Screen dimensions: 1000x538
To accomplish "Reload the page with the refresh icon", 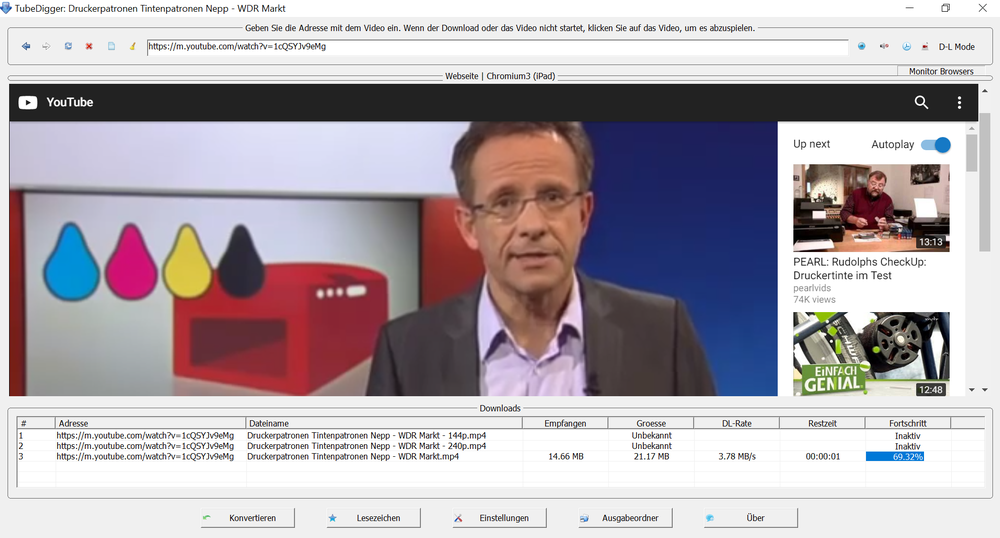I will pyautogui.click(x=68, y=47).
